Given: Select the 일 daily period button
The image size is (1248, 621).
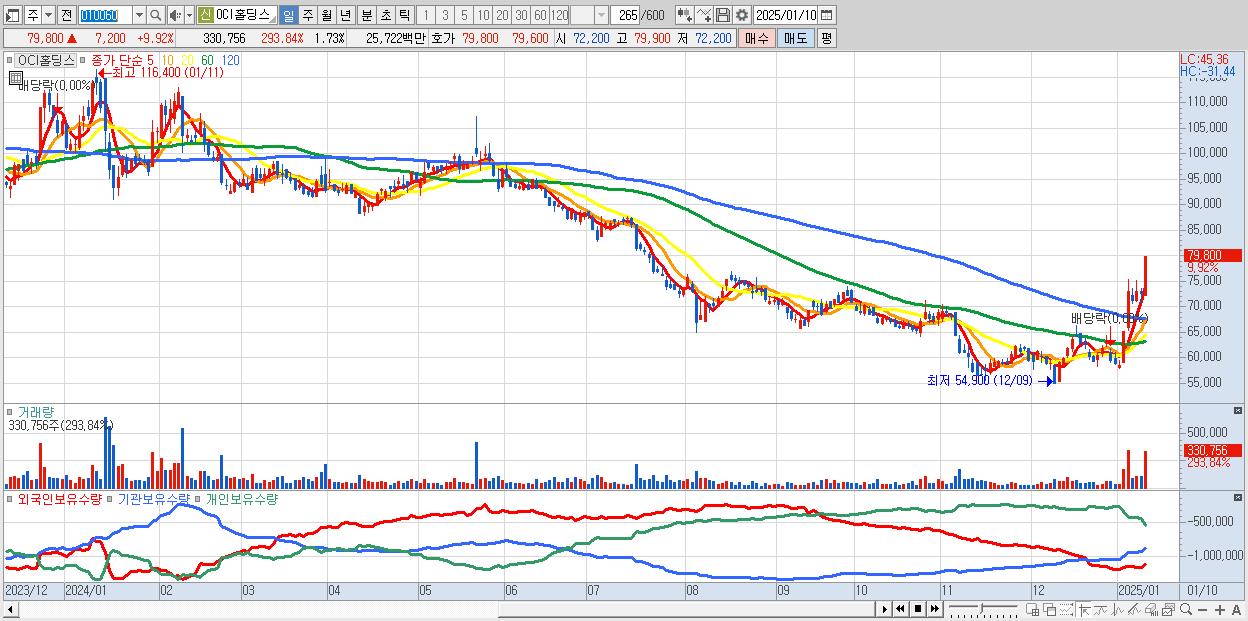Looking at the screenshot, I should [288, 15].
